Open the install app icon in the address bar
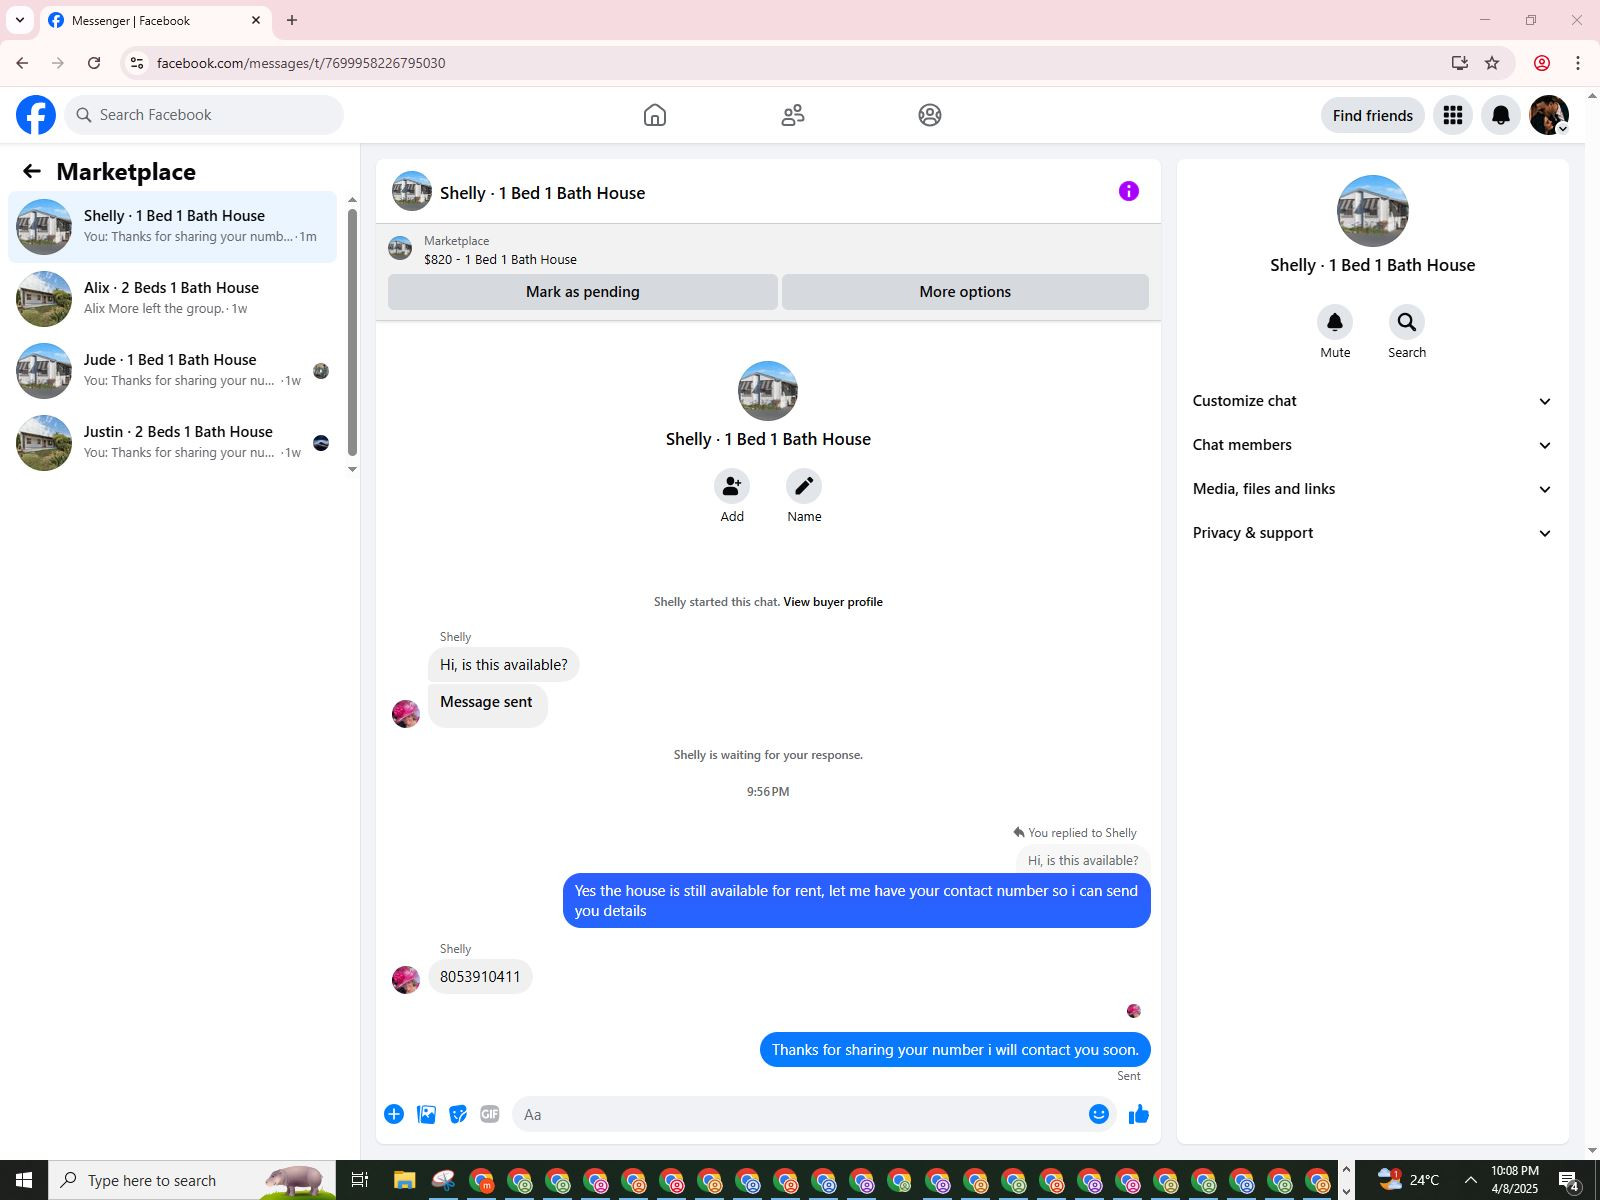The width and height of the screenshot is (1600, 1200). [1460, 63]
